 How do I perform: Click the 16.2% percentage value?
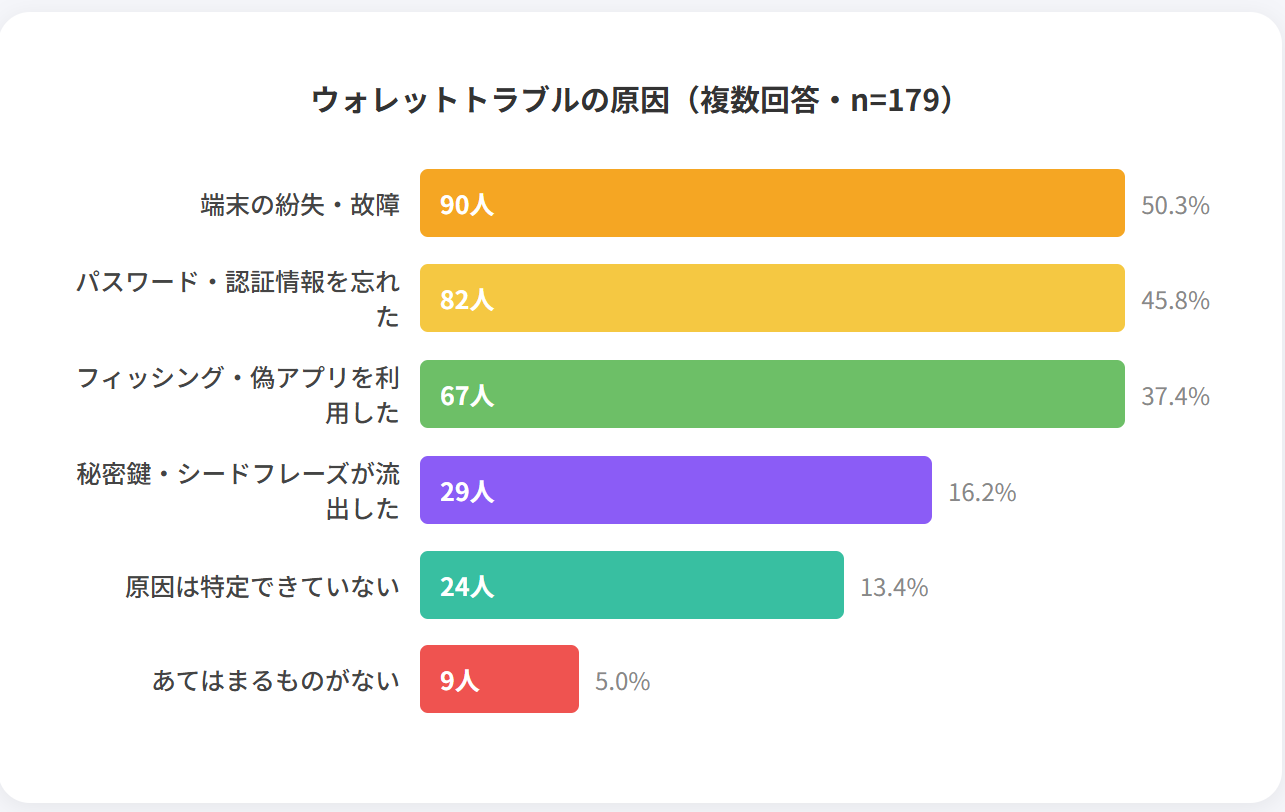[x=982, y=492]
